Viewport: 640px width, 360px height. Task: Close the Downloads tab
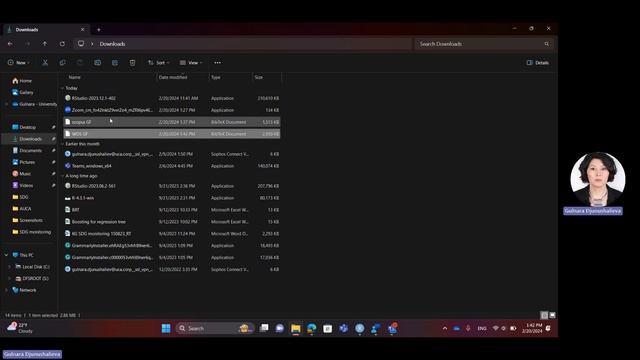pyautogui.click(x=82, y=29)
